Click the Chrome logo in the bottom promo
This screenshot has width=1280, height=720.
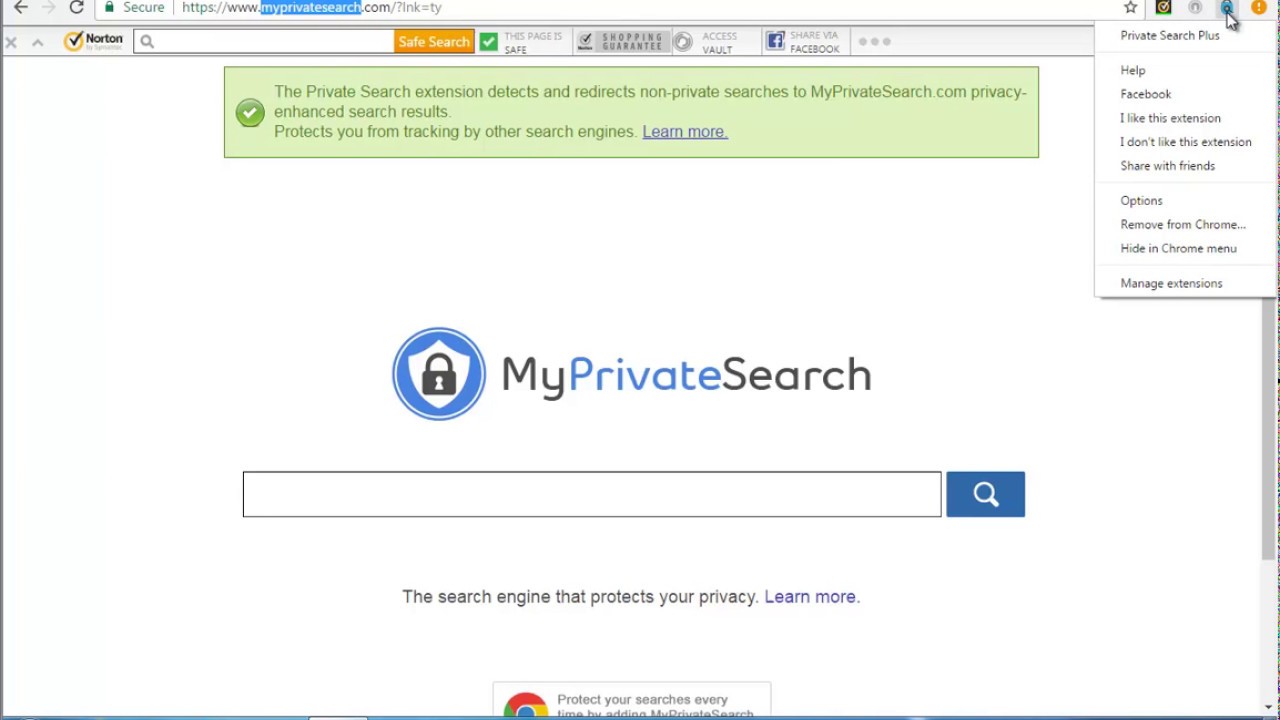526,706
